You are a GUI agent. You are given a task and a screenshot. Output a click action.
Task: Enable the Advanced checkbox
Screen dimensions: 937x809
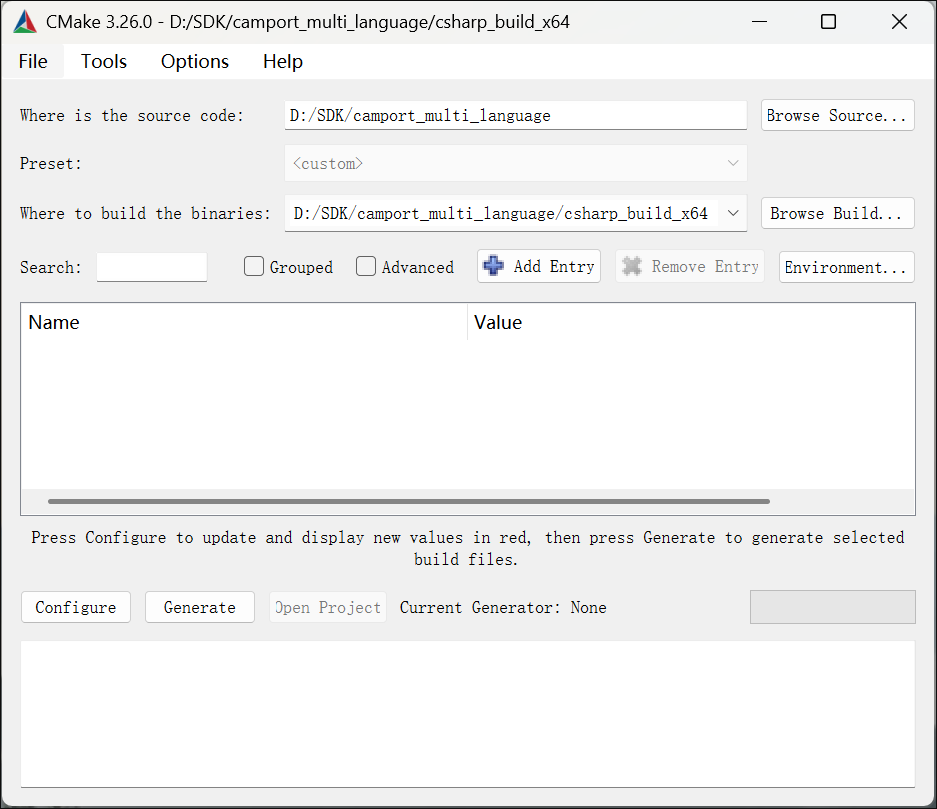coord(366,266)
